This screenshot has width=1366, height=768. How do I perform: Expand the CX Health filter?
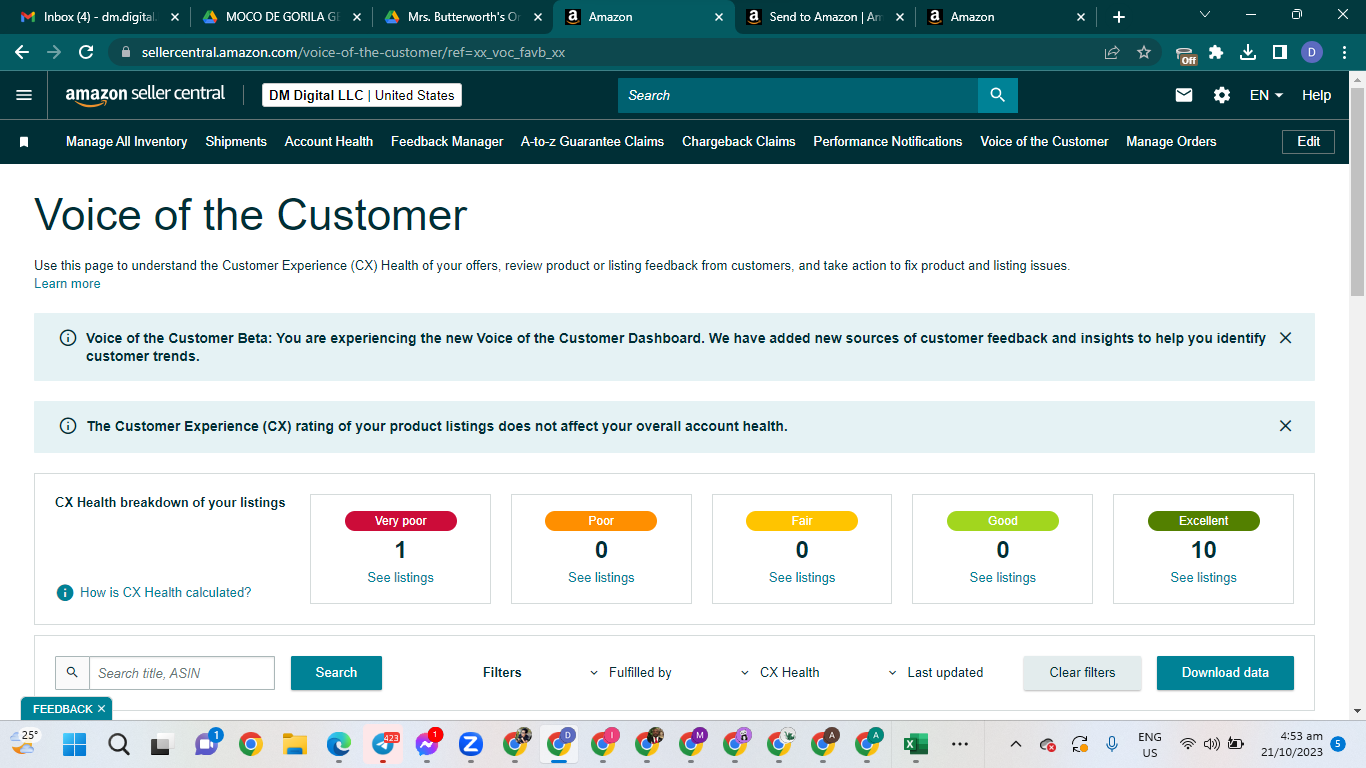click(x=780, y=673)
